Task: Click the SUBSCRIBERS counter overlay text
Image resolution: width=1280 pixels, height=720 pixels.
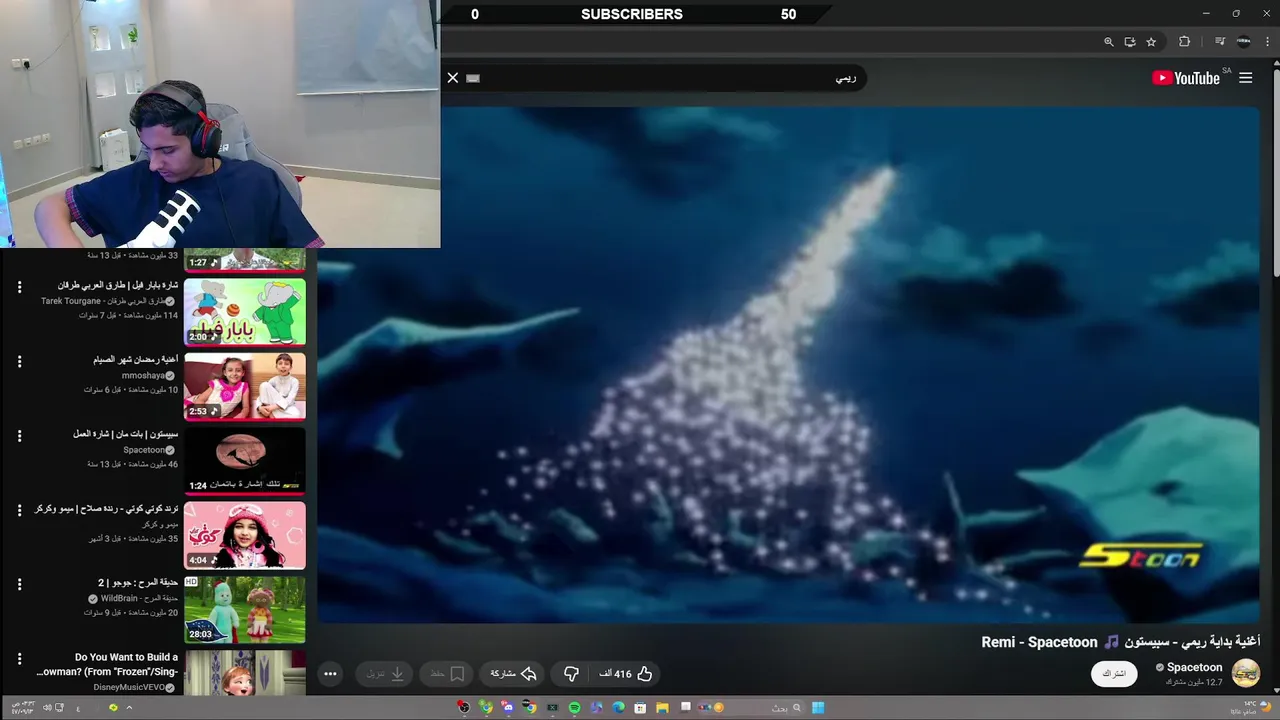Action: tap(632, 14)
